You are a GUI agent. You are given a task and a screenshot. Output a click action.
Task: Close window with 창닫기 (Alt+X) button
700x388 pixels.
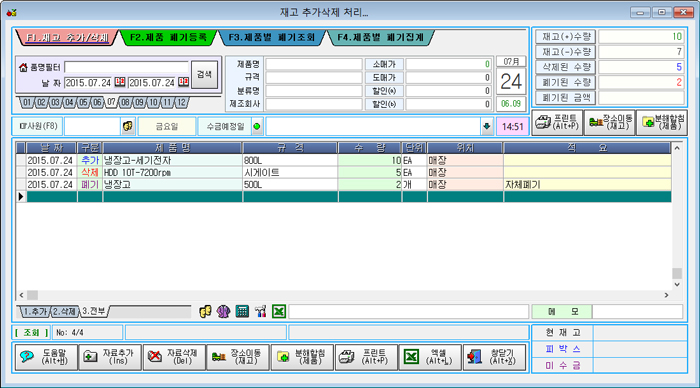point(494,357)
